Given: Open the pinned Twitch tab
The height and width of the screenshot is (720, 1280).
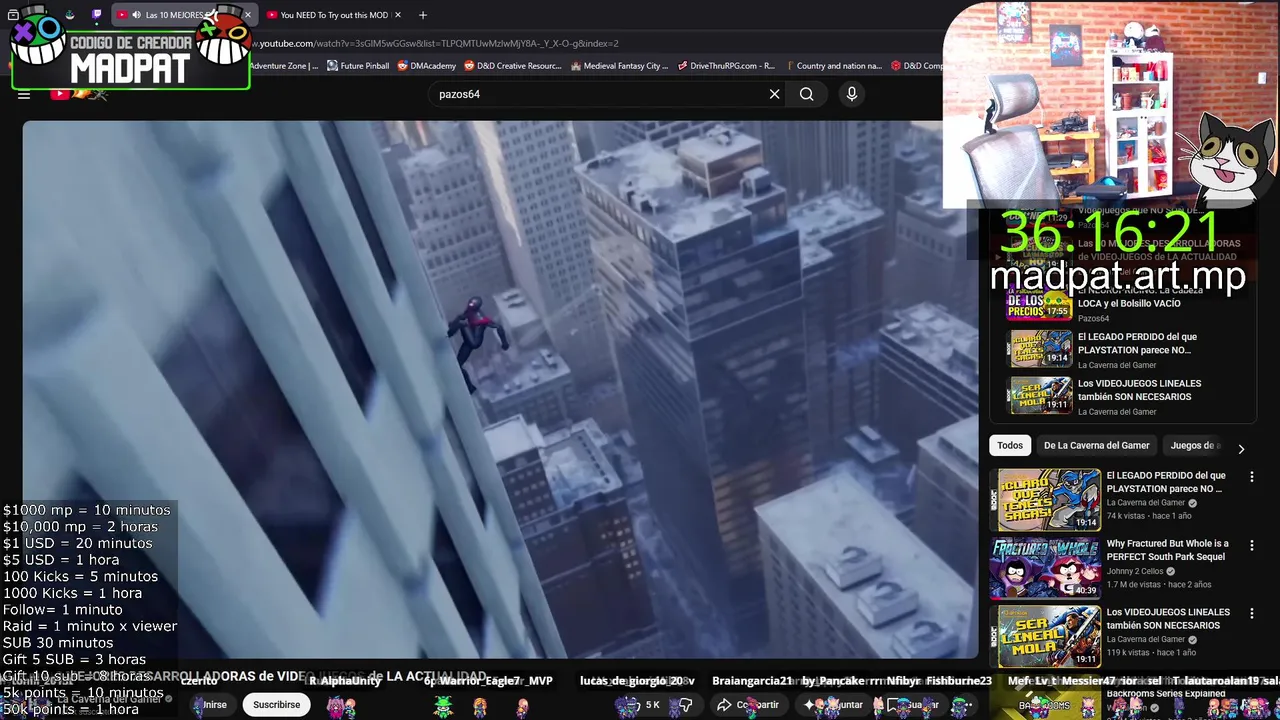Looking at the screenshot, I should 97,15.
